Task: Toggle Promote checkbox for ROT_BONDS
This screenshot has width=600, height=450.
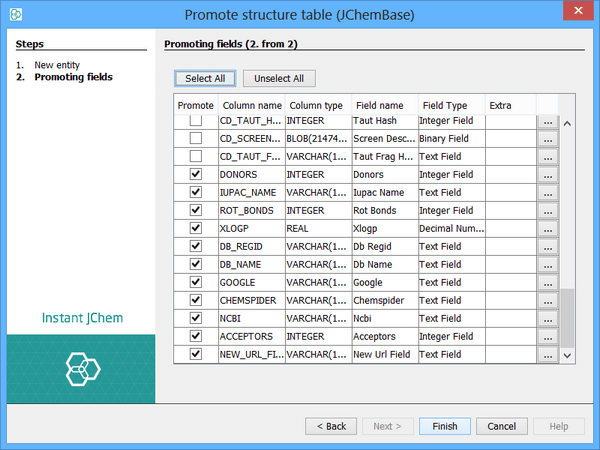Action: point(196,210)
